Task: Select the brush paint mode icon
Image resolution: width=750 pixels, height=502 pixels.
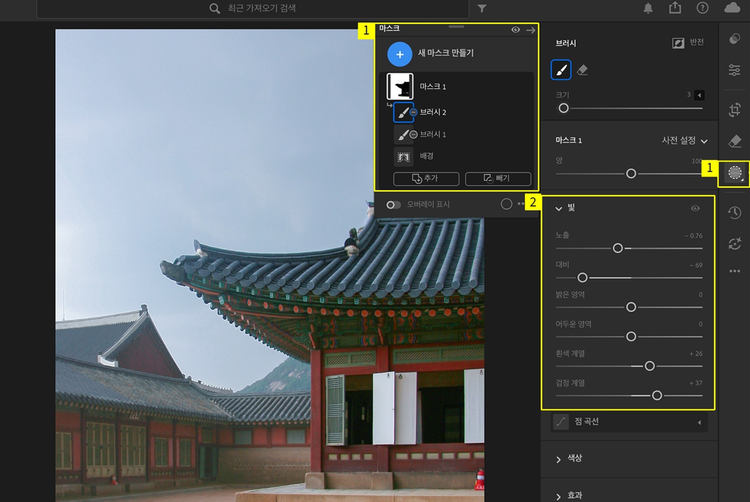Action: click(x=561, y=70)
